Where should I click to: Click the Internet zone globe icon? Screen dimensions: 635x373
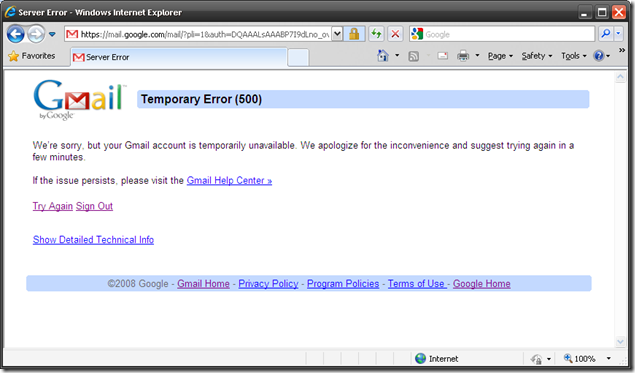click(421, 358)
